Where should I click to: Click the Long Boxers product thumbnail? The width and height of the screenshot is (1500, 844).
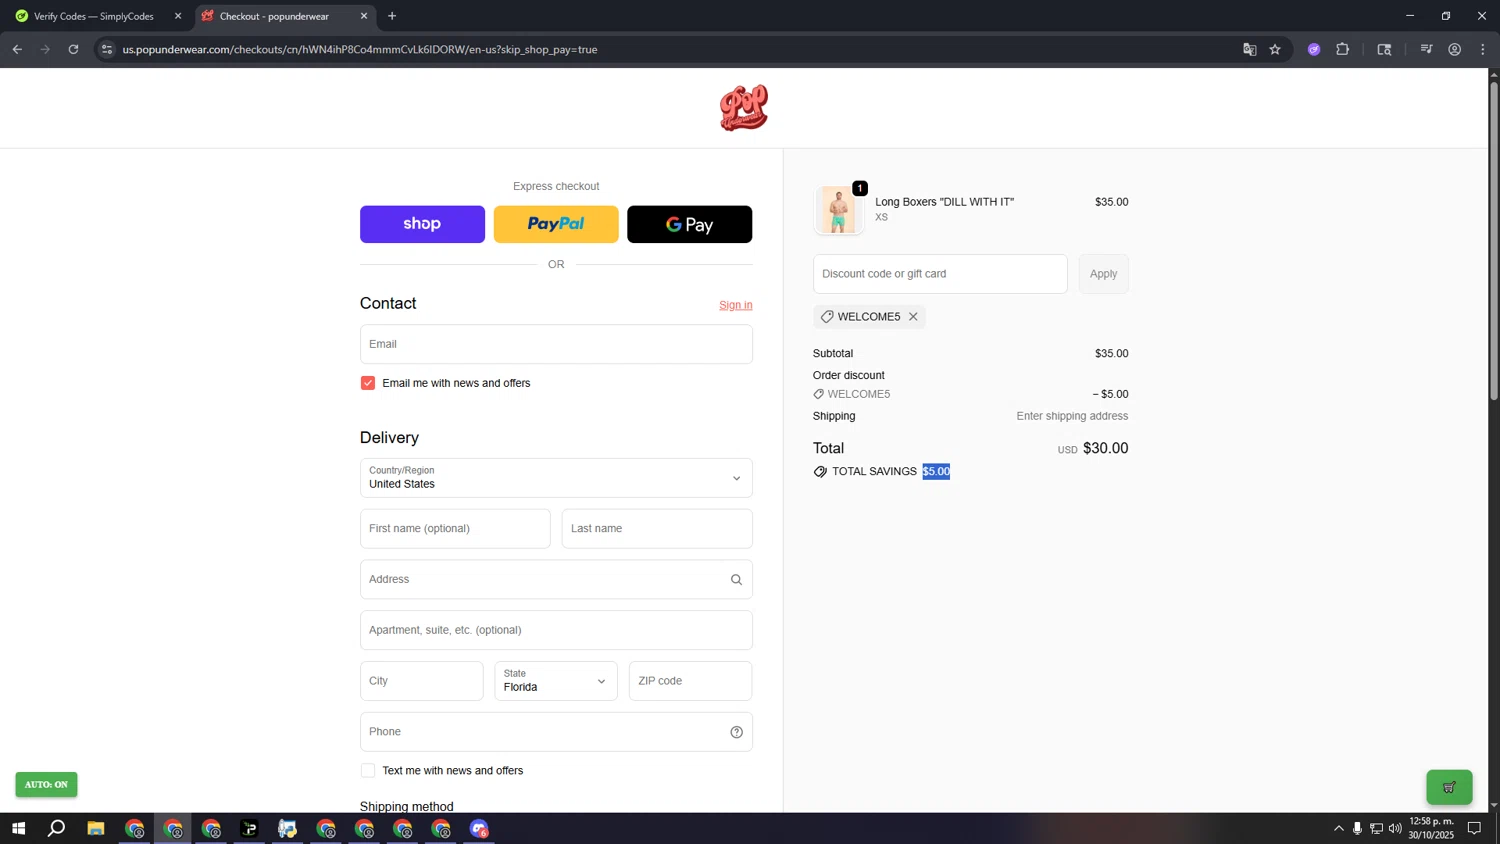[839, 210]
